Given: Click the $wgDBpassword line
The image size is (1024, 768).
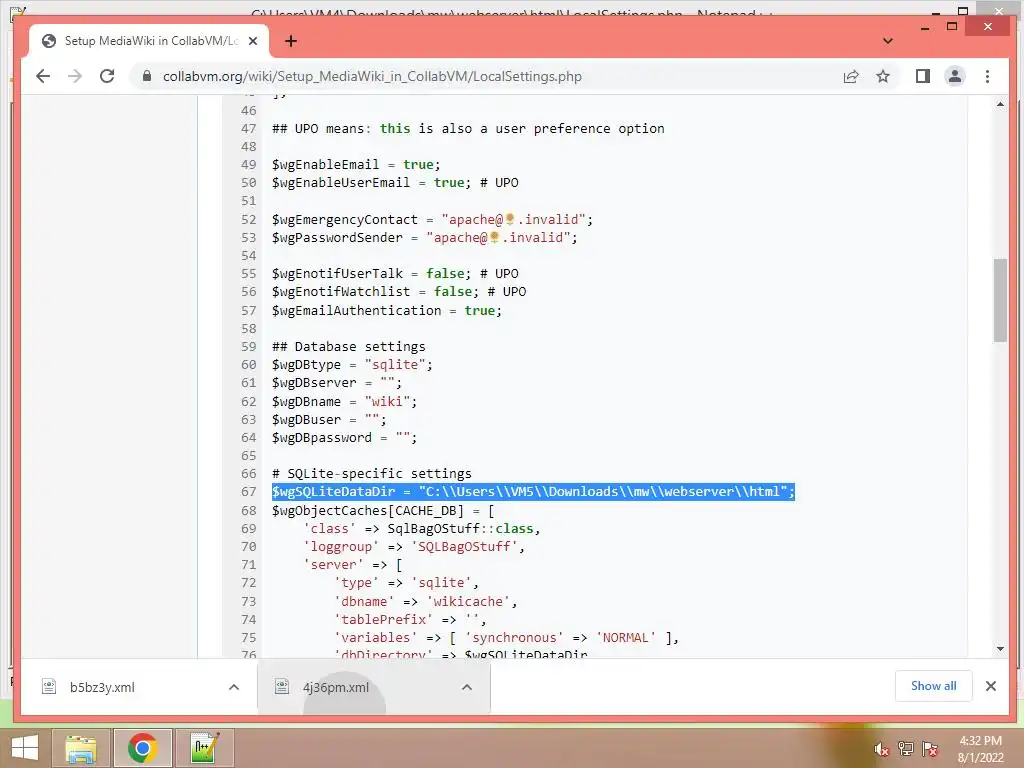Looking at the screenshot, I should (344, 438).
